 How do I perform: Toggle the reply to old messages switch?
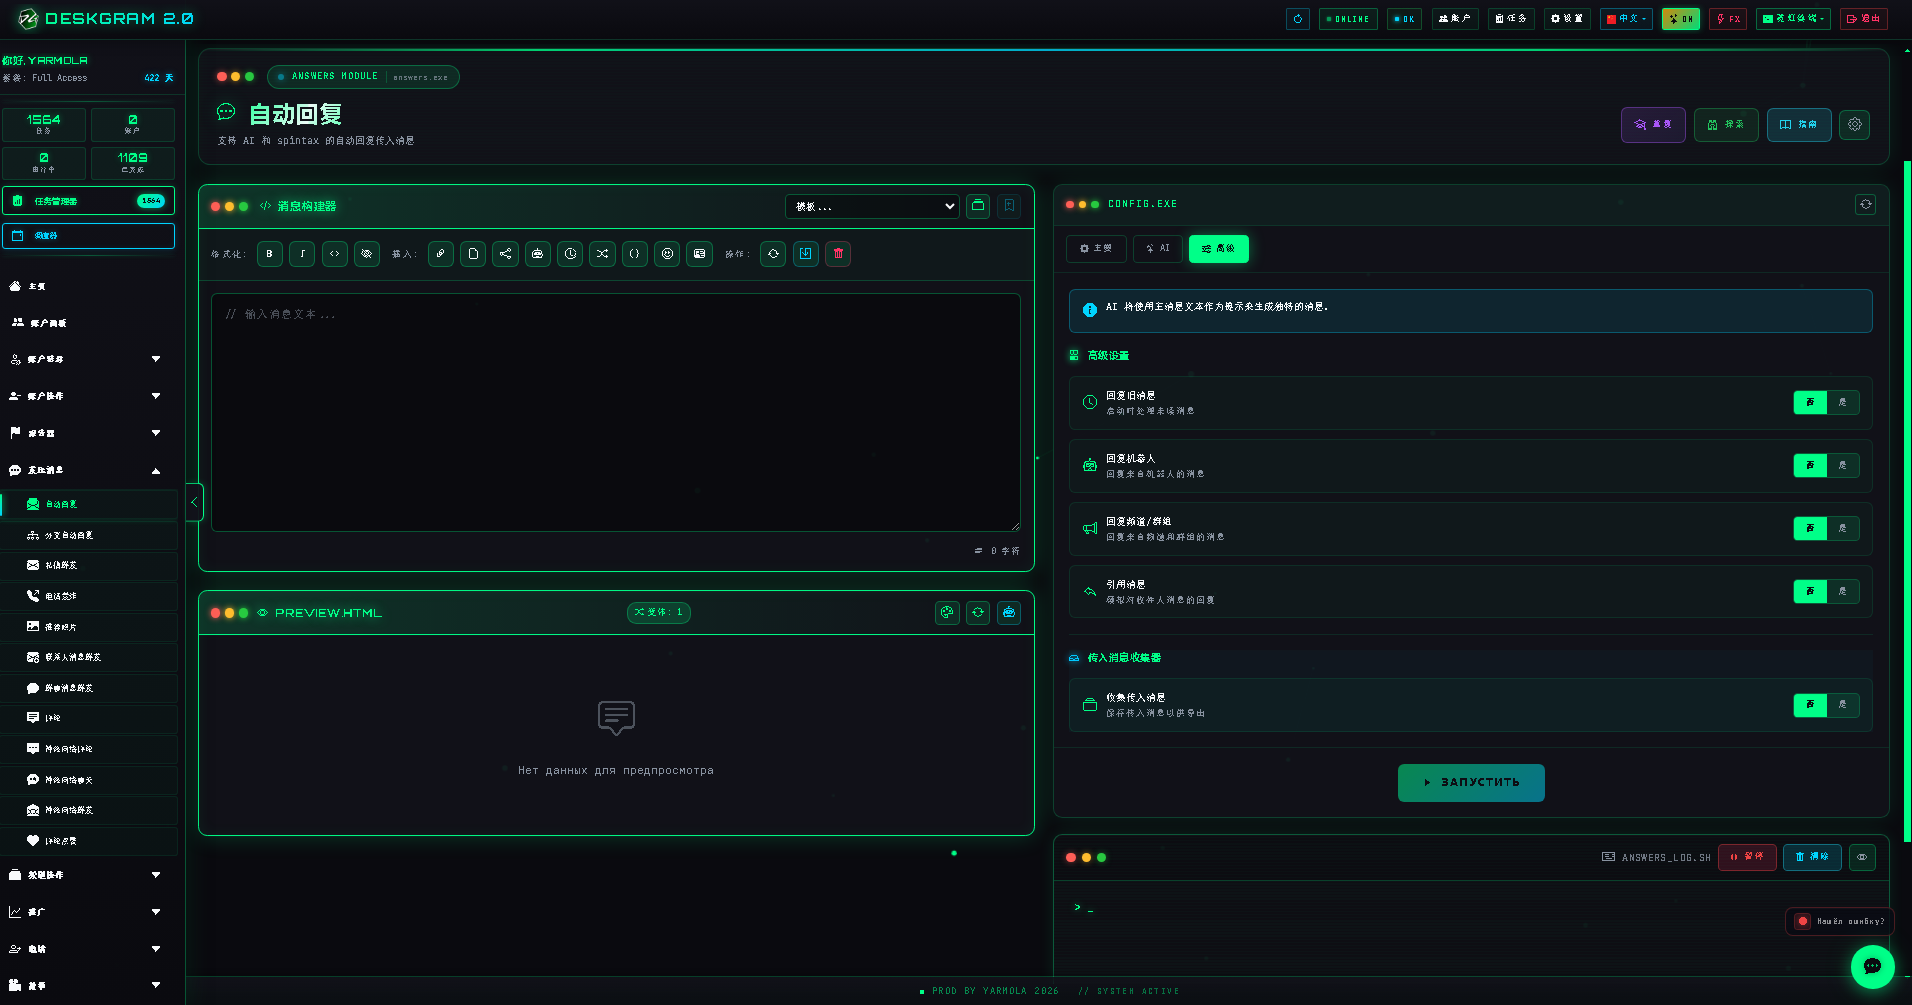(x=1826, y=403)
